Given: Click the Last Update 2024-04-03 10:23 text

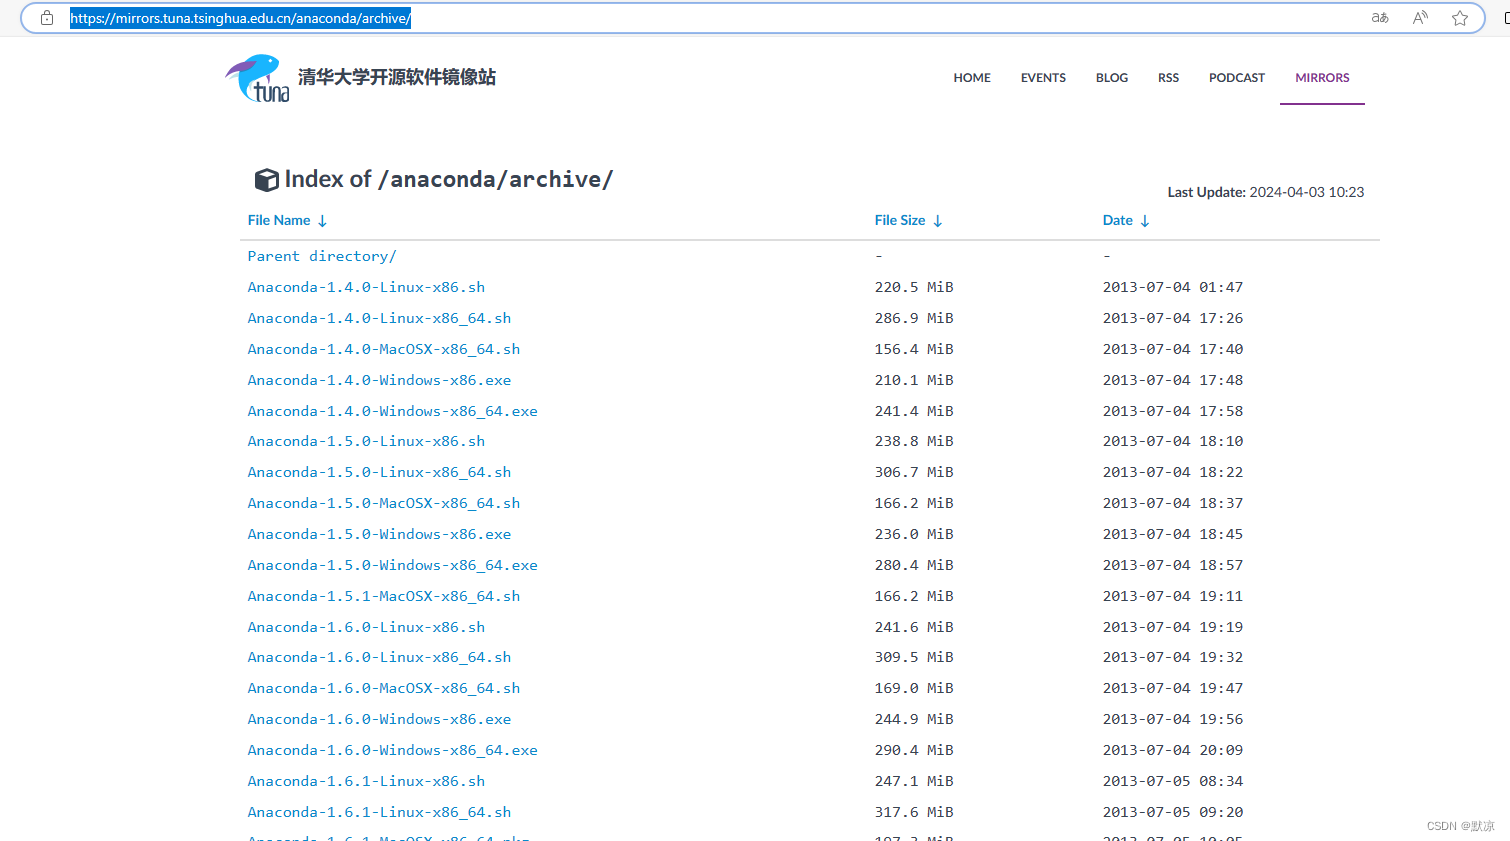Looking at the screenshot, I should [1265, 193].
